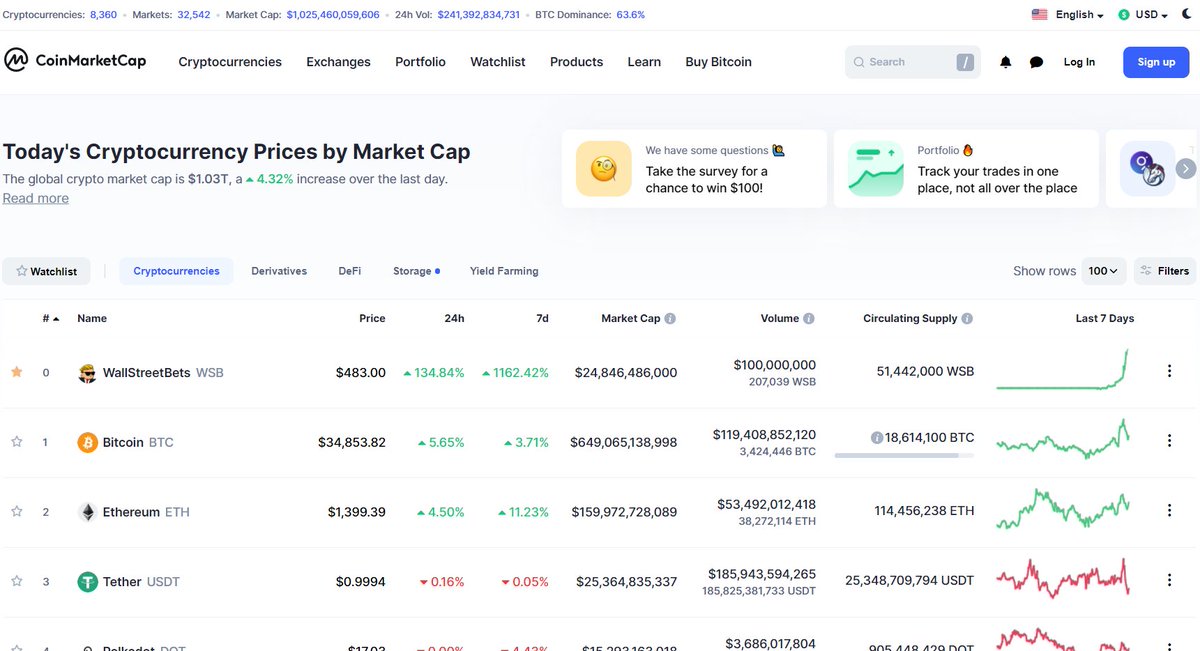Click the Watchlist star button
Image resolution: width=1200 pixels, height=651 pixels.
[x=46, y=271]
